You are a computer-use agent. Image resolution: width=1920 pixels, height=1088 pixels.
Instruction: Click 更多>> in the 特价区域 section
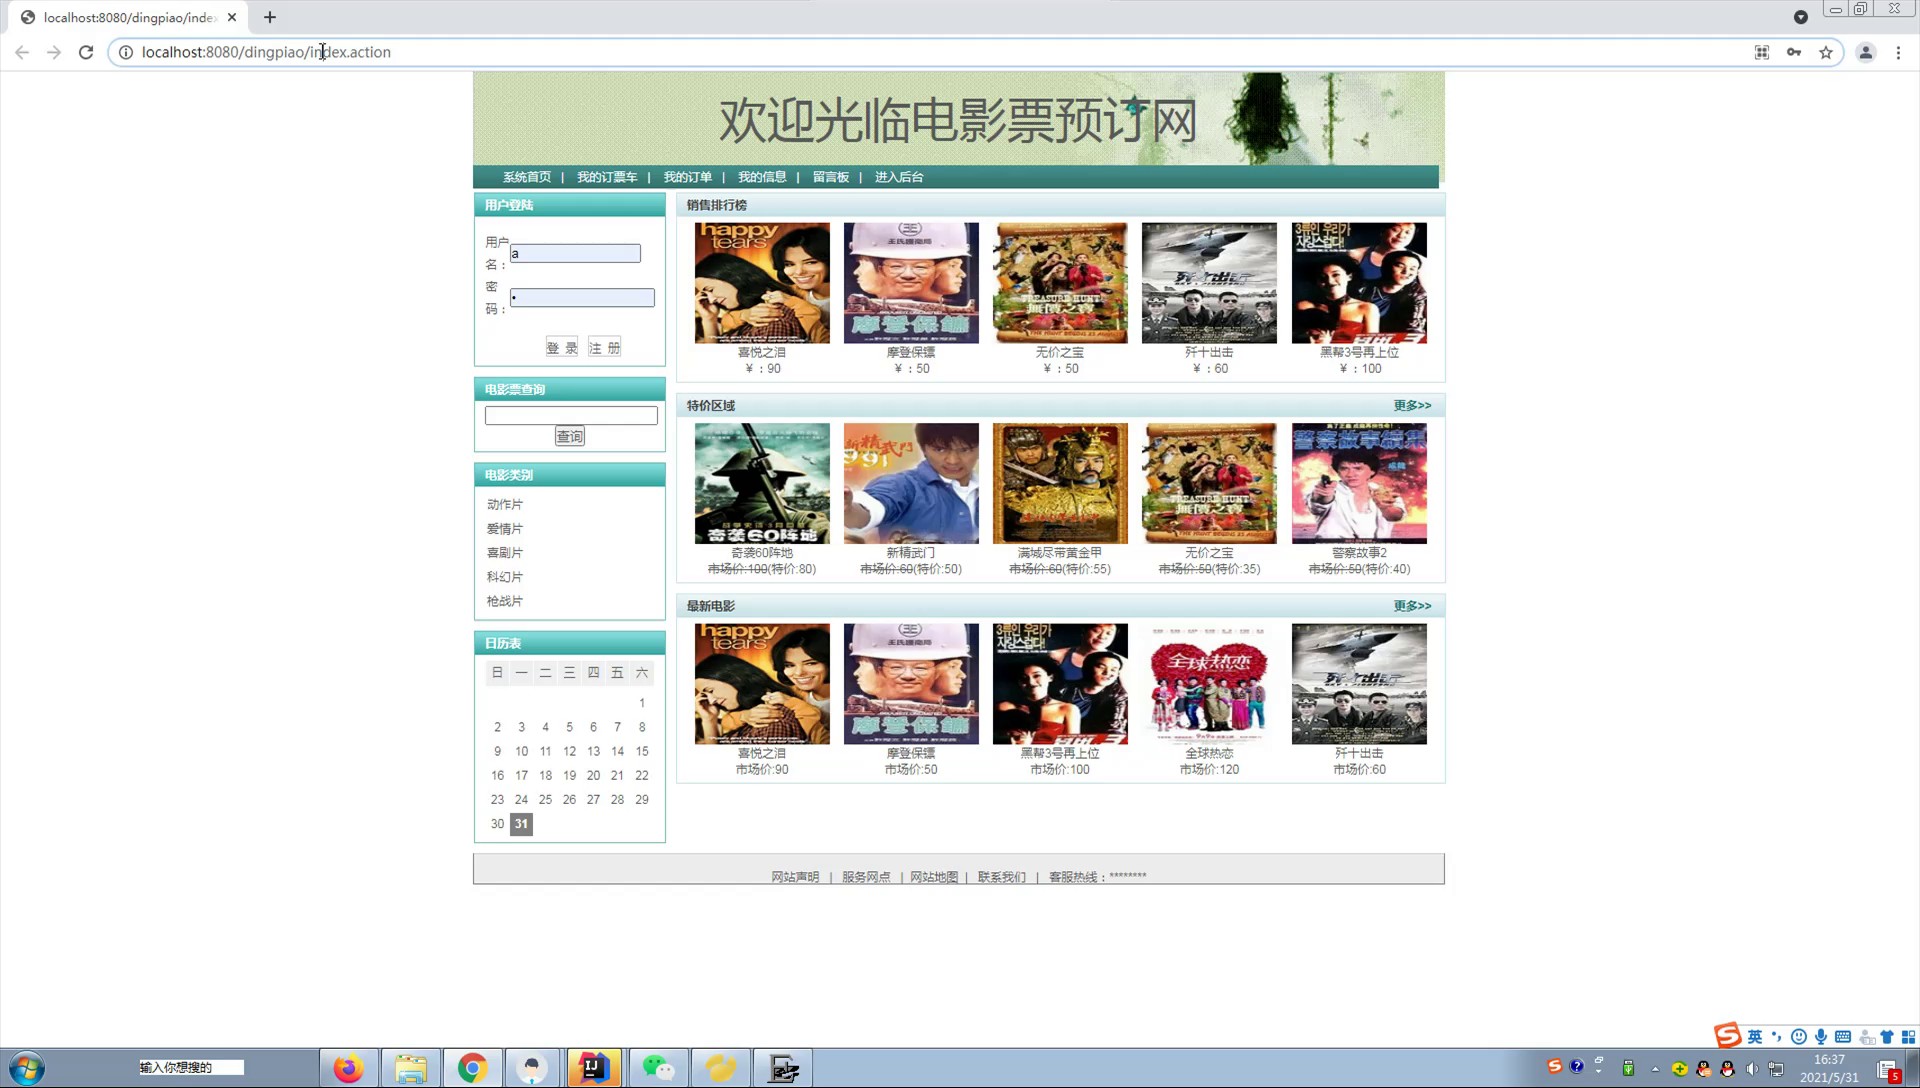[1412, 405]
